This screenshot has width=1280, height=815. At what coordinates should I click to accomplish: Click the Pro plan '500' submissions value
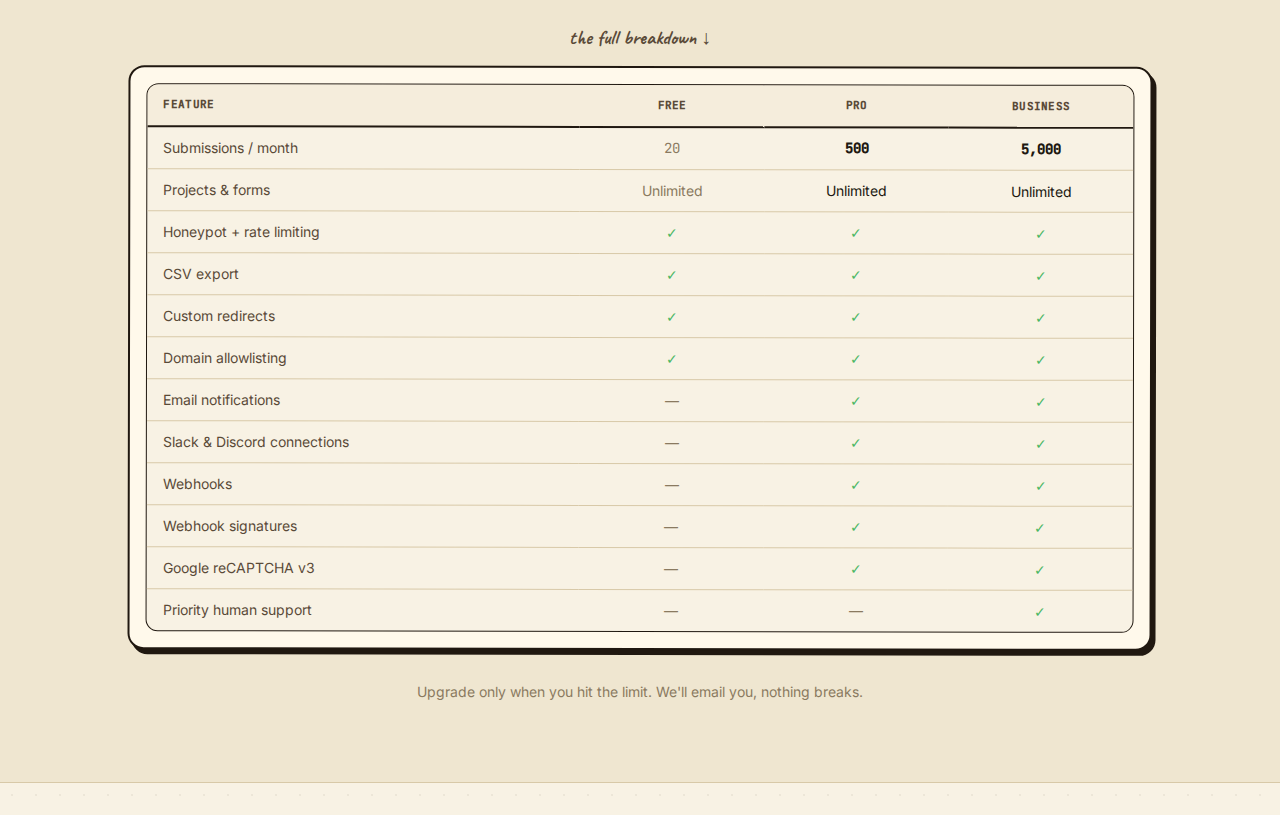[x=857, y=148]
